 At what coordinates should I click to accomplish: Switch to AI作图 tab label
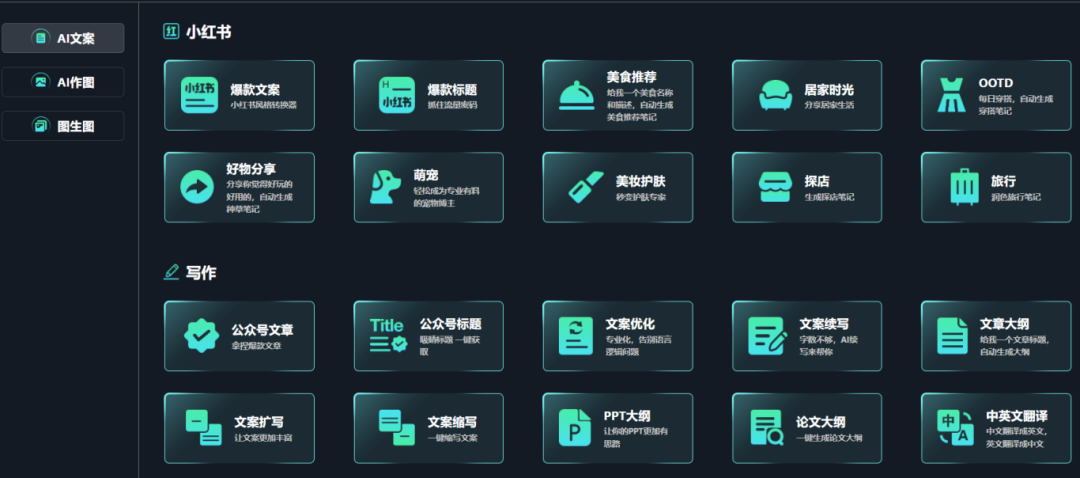[x=76, y=83]
